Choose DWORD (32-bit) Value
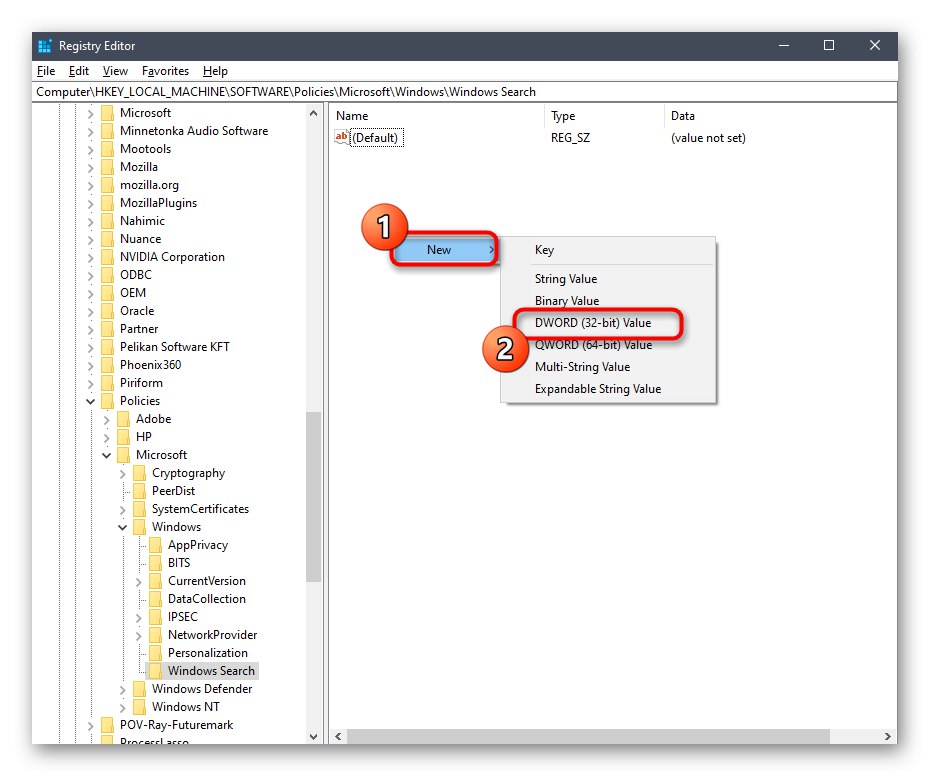This screenshot has width=930, height=776. tap(609, 323)
